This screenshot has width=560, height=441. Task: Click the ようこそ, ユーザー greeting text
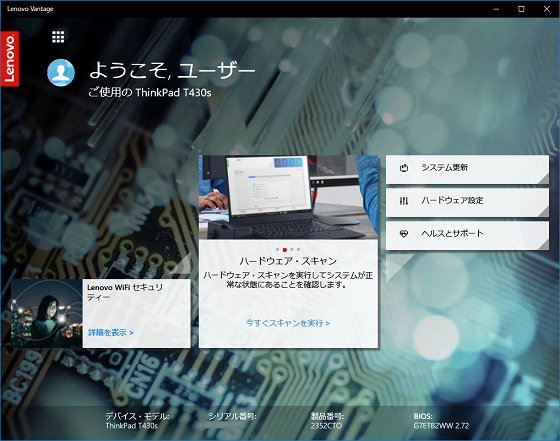(x=172, y=70)
